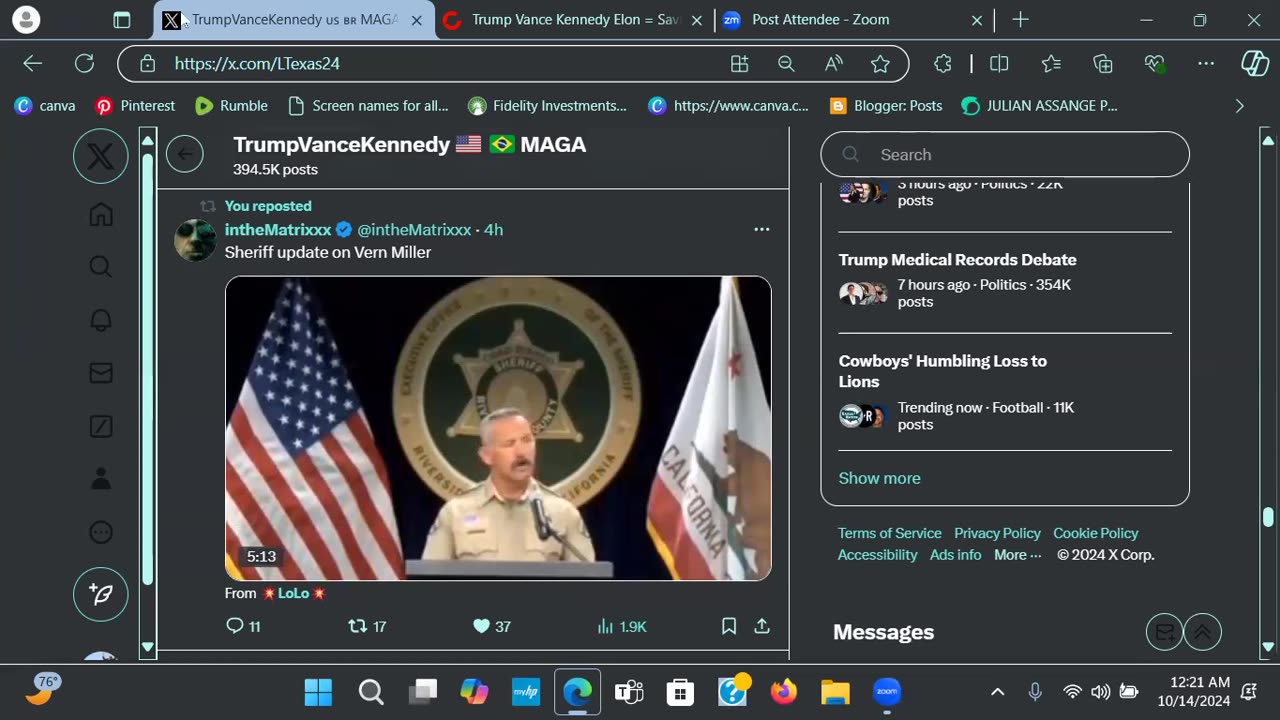Viewport: 1280px width, 720px height.
Task: Expand the Messages drawer
Action: [1203, 632]
